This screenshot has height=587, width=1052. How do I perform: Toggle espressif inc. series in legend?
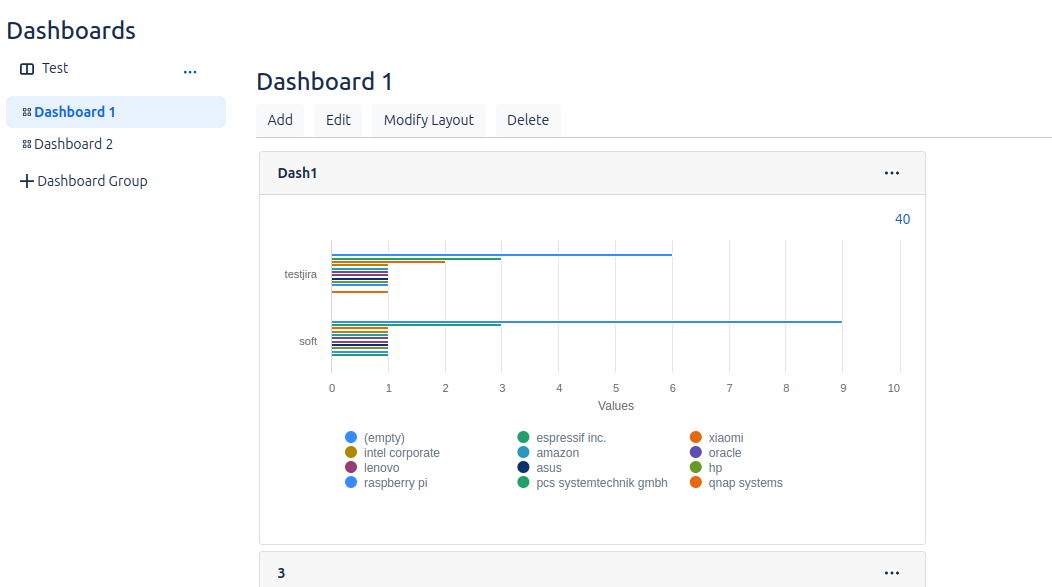tap(570, 438)
